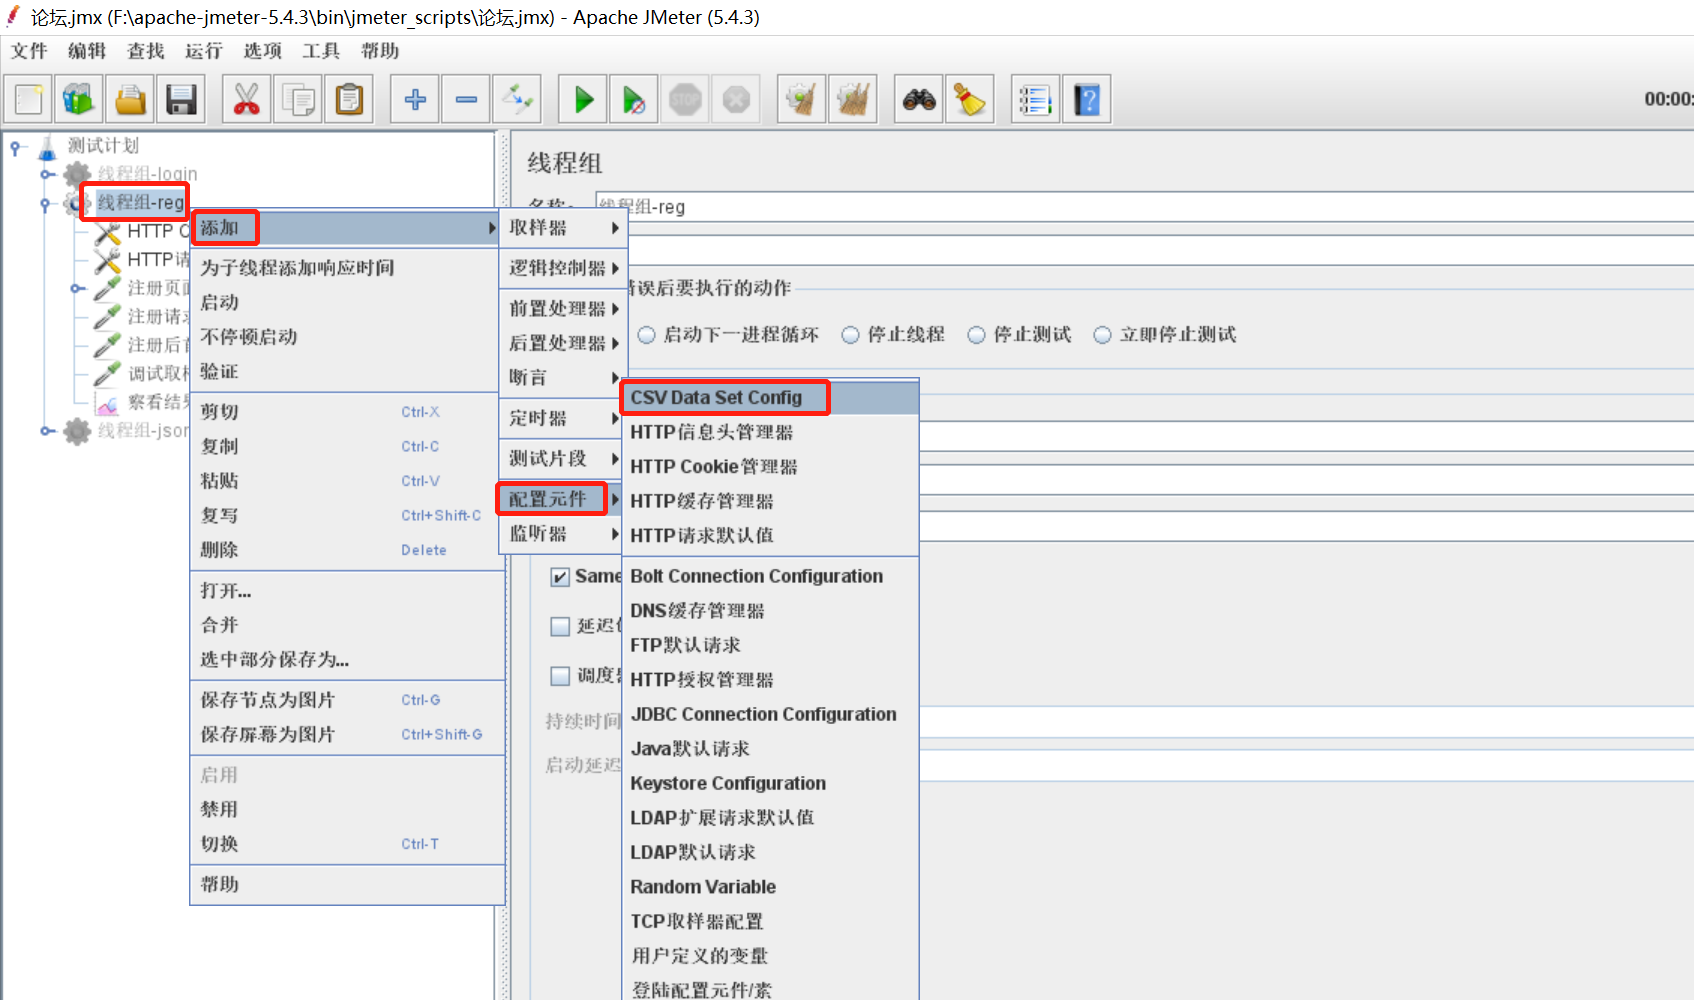
Task: Expand the 线程组-json tree node
Action: click(47, 431)
